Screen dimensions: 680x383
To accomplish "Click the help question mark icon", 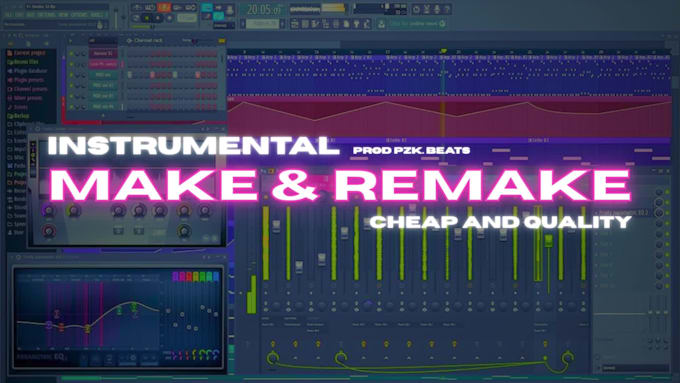I will click(448, 9).
